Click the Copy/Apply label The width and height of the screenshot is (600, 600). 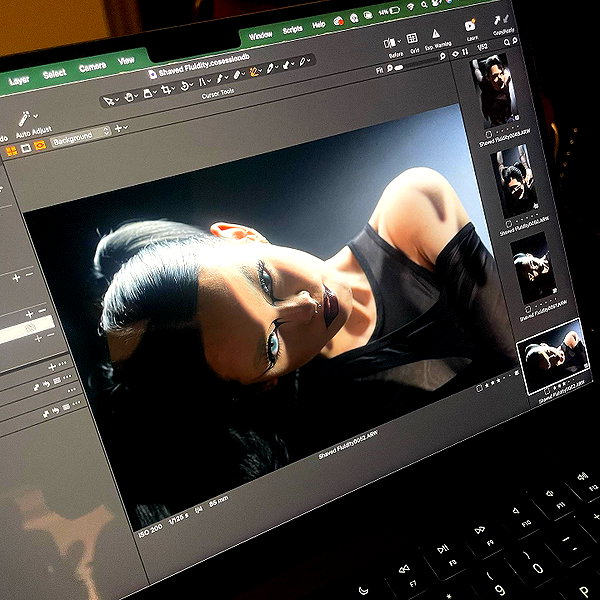(503, 32)
